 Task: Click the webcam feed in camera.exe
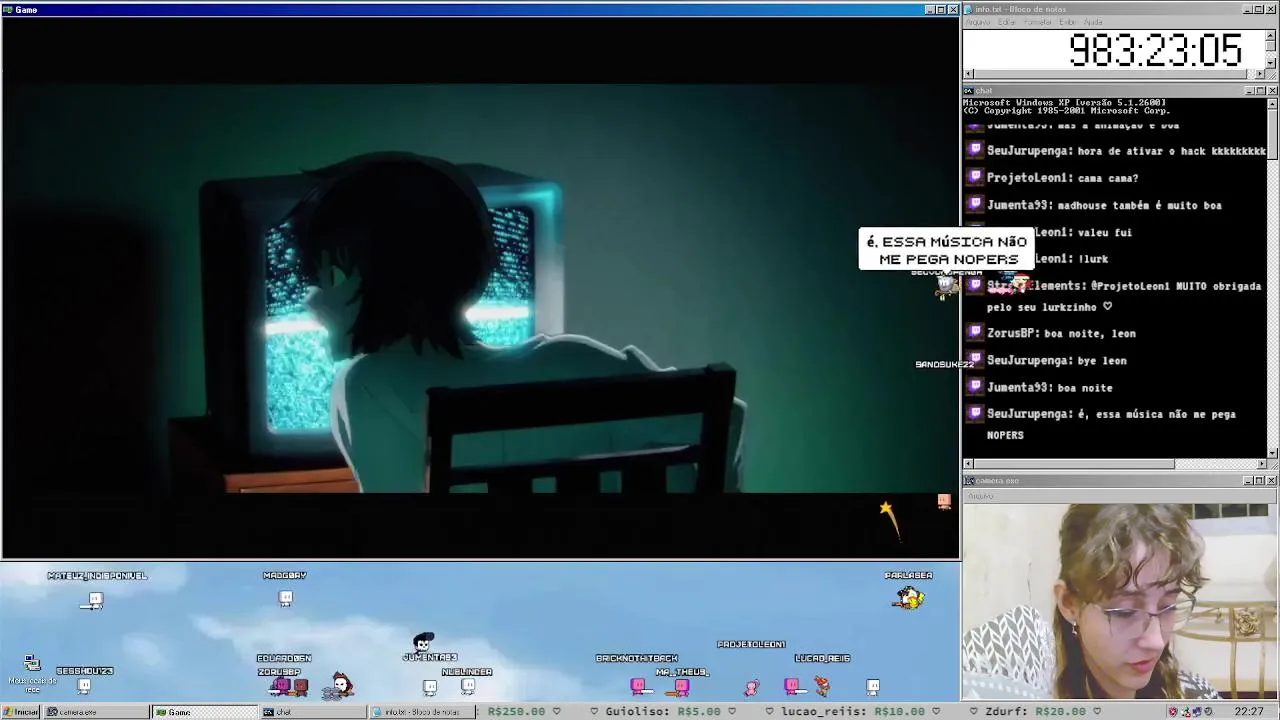coord(1120,600)
